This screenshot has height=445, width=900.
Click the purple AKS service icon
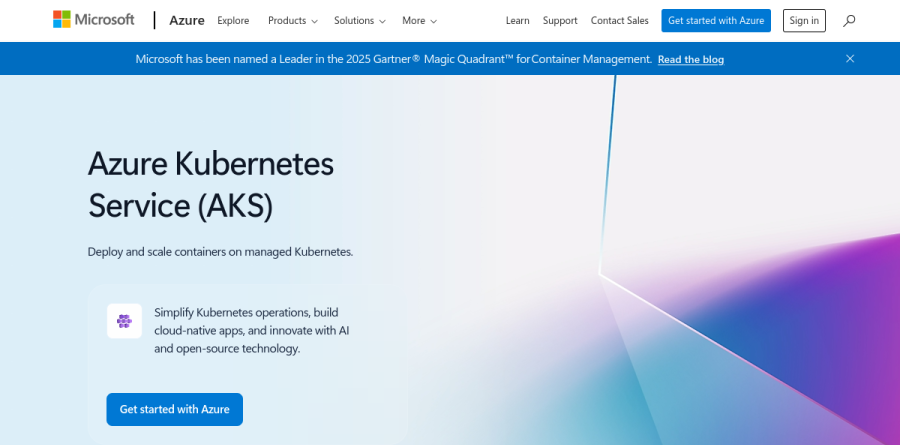click(124, 321)
